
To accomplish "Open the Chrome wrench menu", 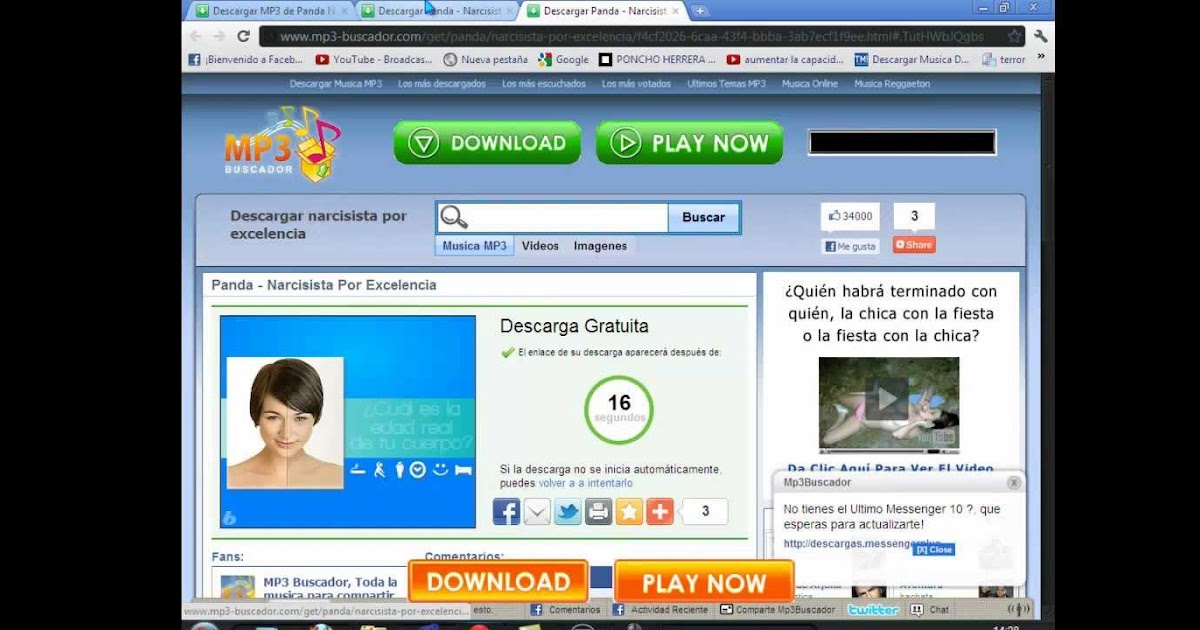I will pos(1040,36).
